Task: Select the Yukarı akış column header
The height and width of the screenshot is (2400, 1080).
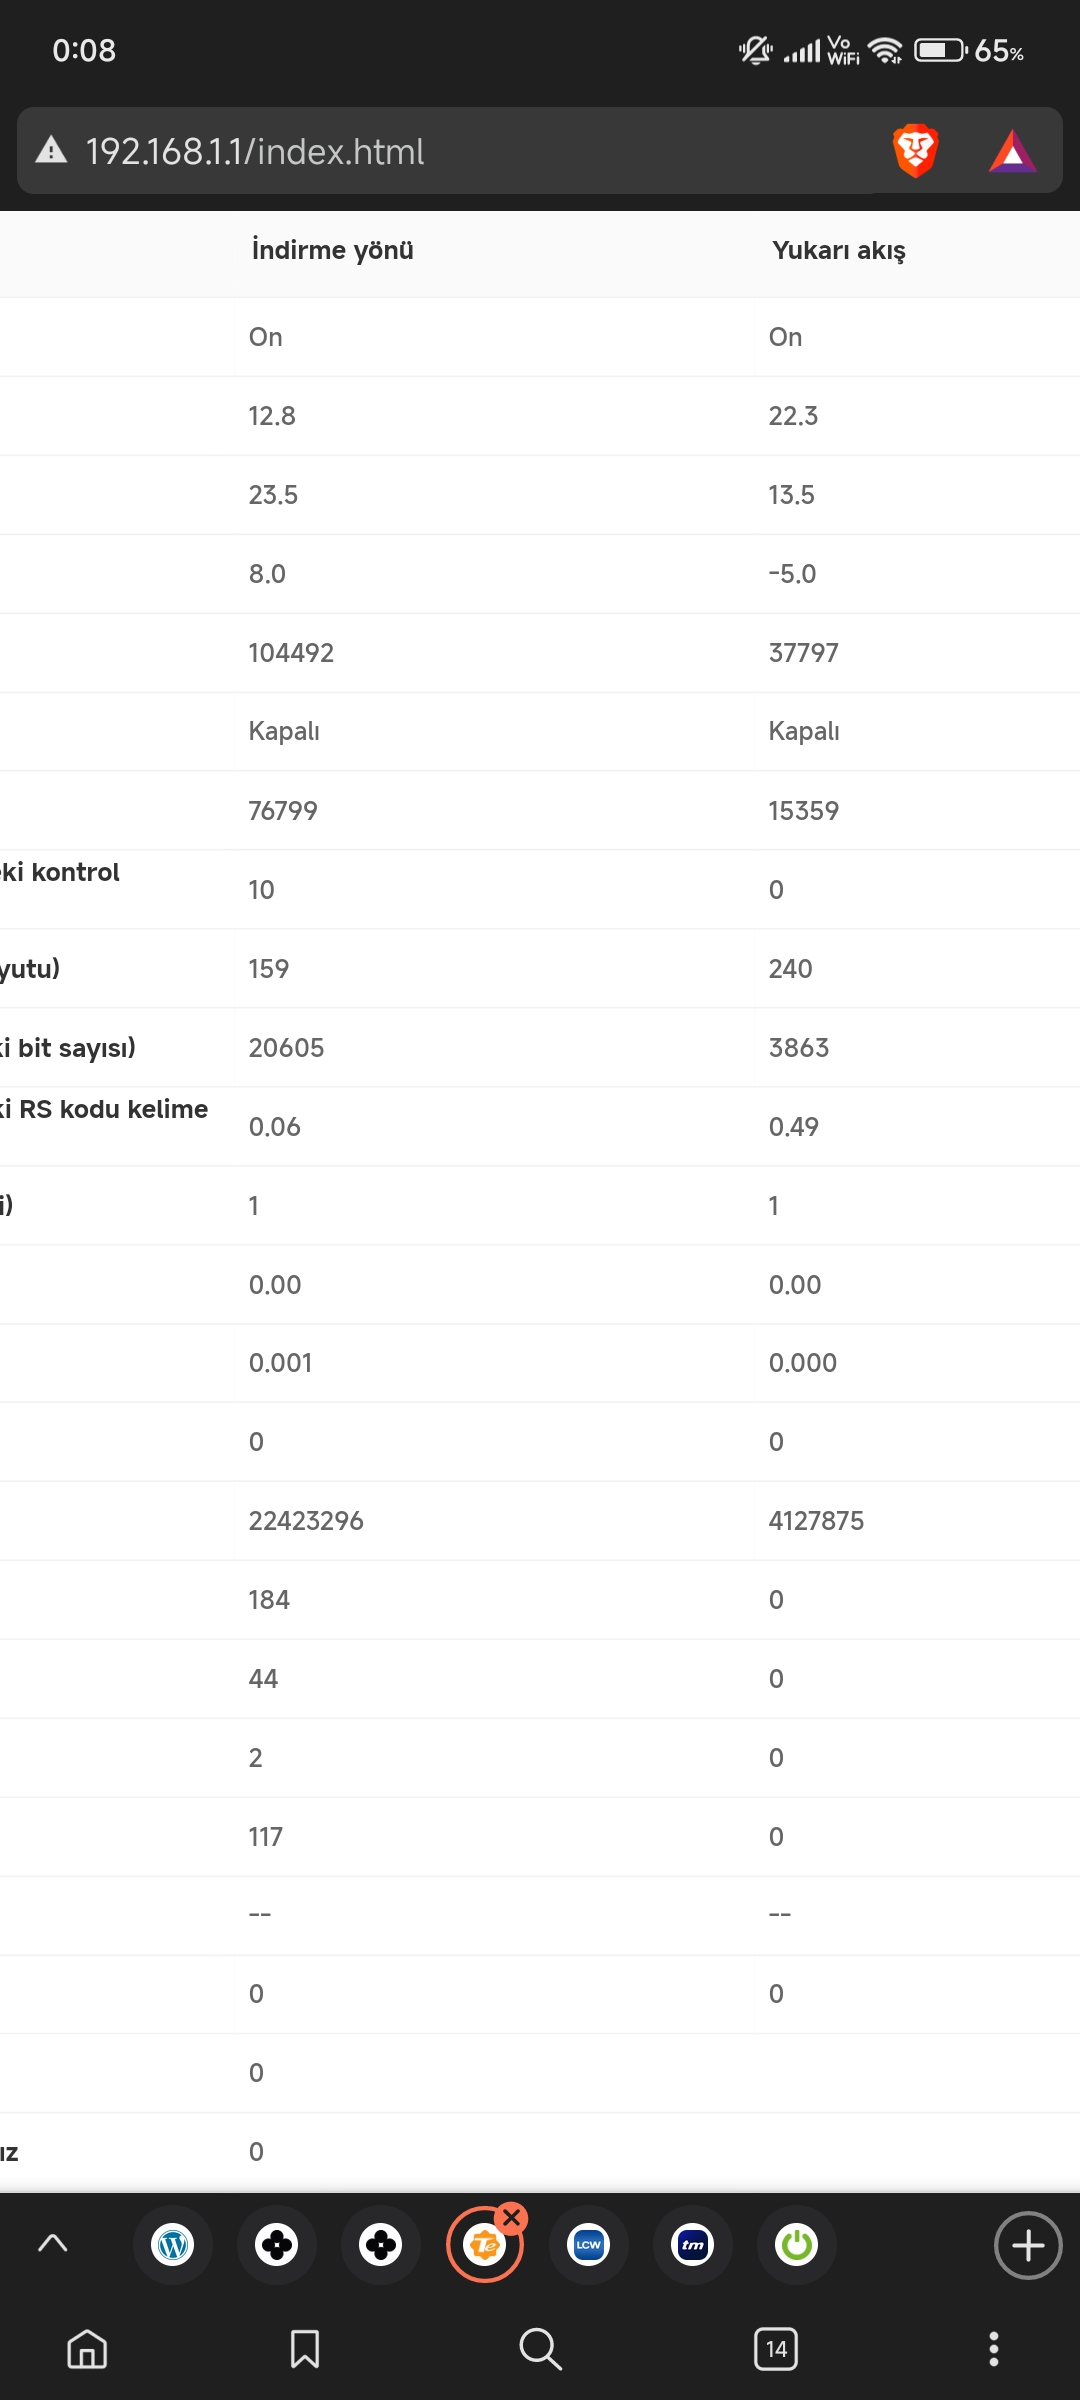Action: point(839,250)
